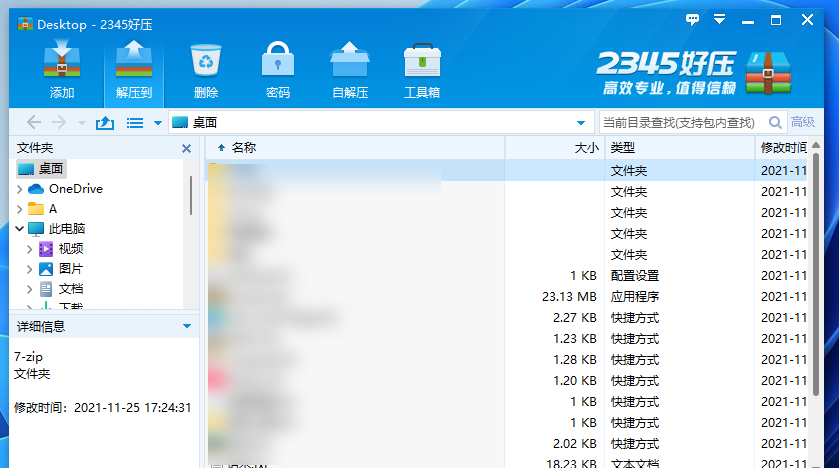Open the navigation history dropdown arrow
Viewport: 839px width, 468px height.
(81, 123)
